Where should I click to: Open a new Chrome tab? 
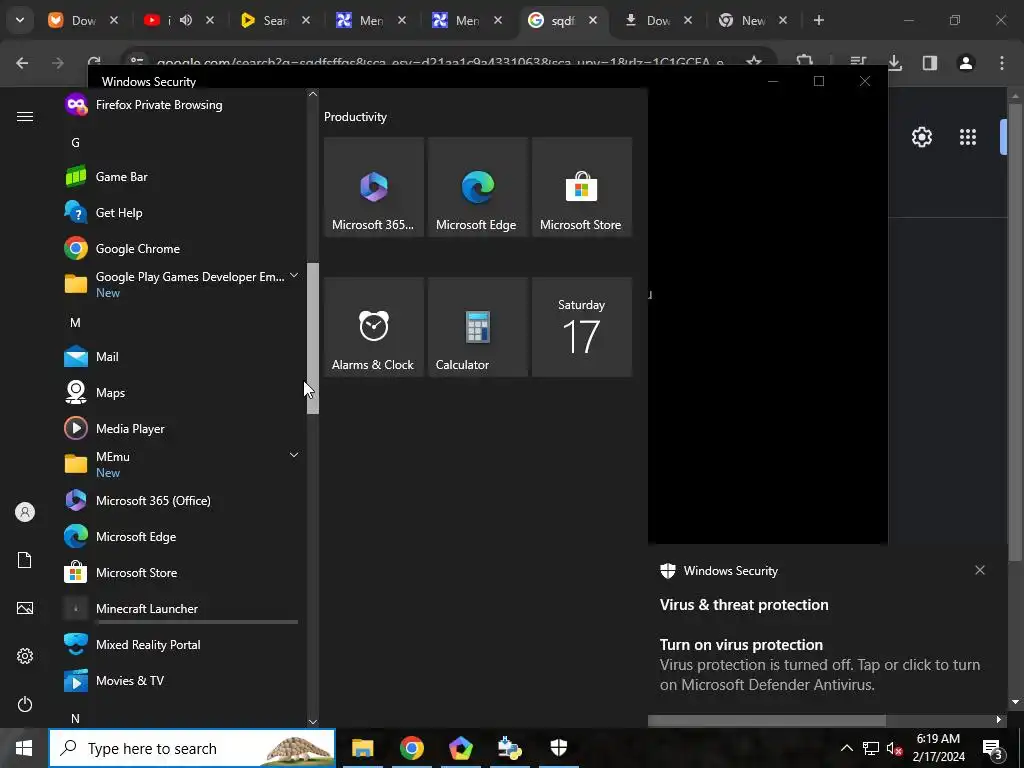point(818,20)
